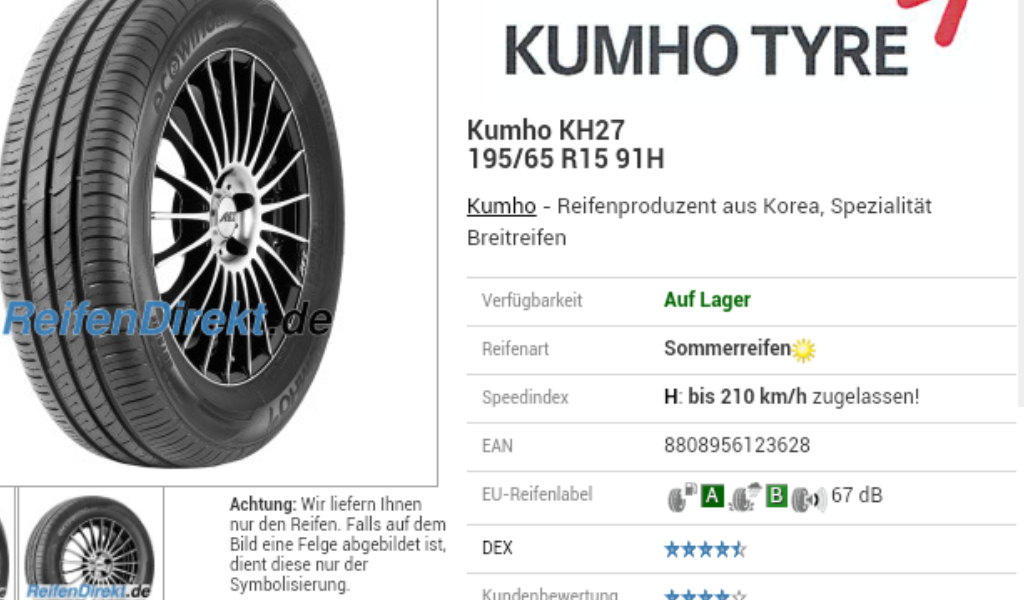Select the small tyre thumbnail below image
This screenshot has width=1024, height=600.
click(x=91, y=544)
